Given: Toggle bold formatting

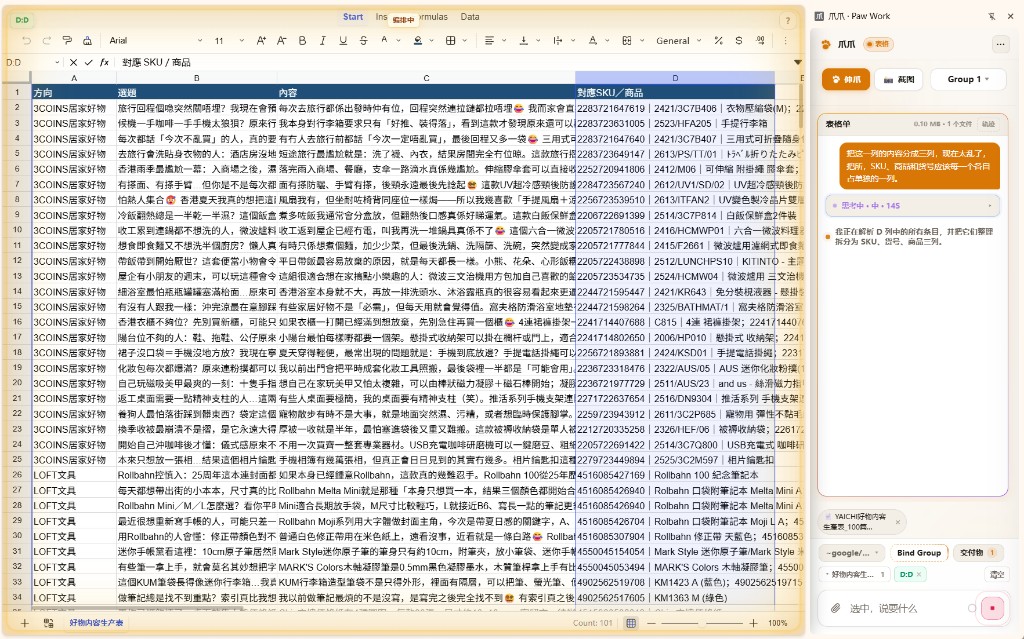Looking at the screenshot, I should click(302, 41).
